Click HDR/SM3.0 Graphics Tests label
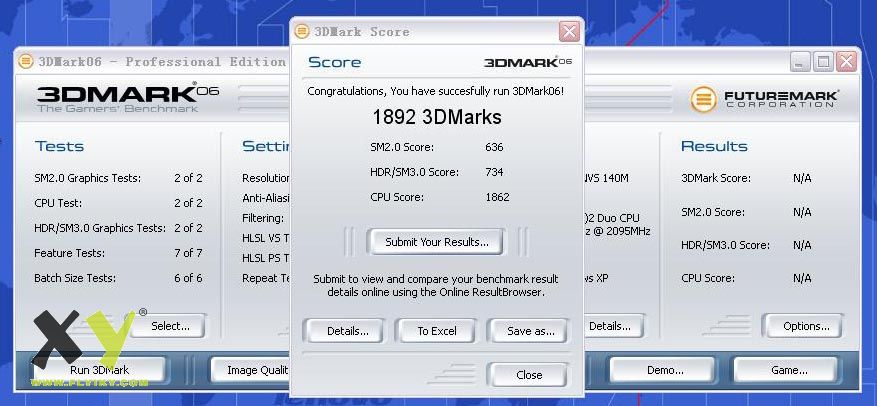This screenshot has height=406, width=877. point(100,228)
